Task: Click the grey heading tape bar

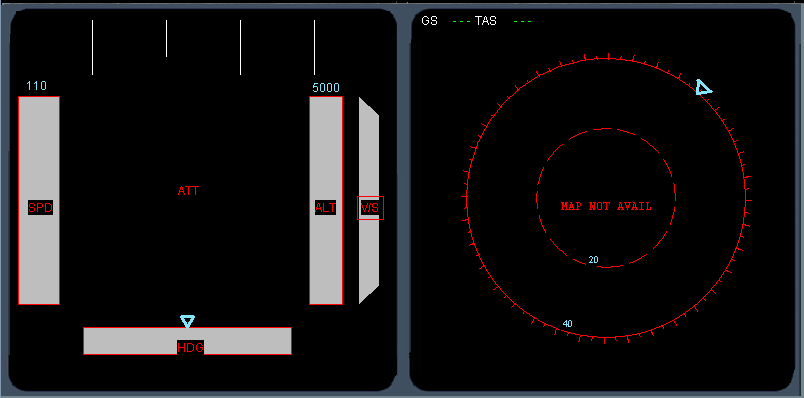Action: click(x=188, y=341)
